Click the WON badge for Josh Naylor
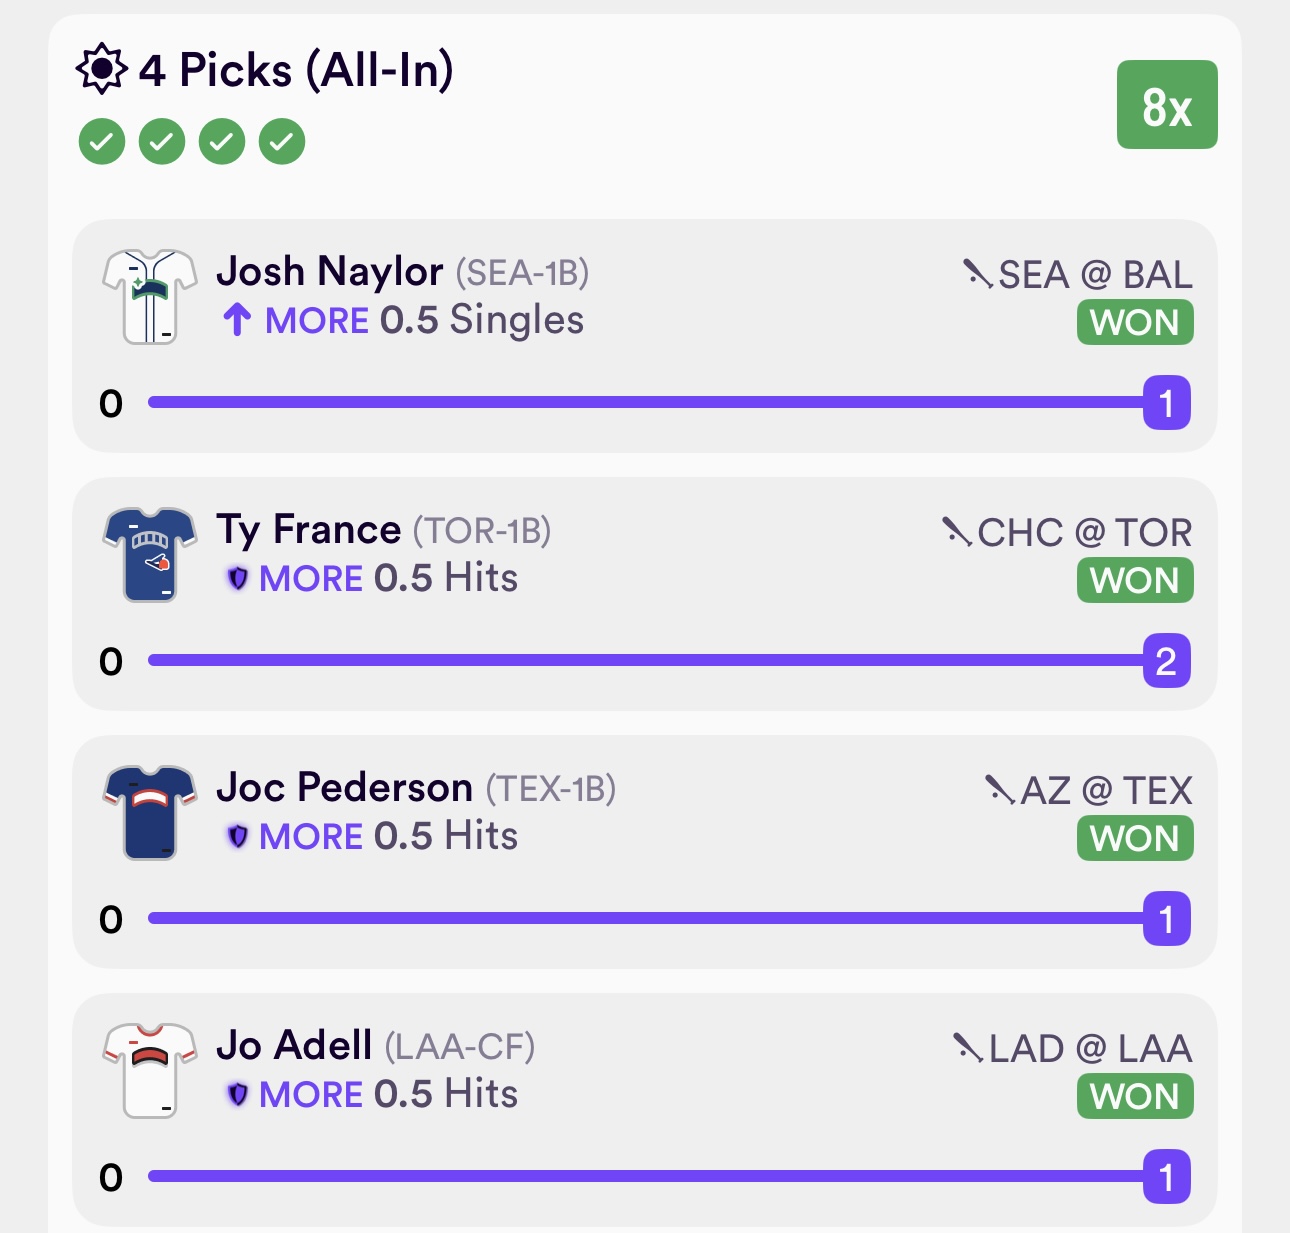The image size is (1290, 1233). click(x=1135, y=323)
